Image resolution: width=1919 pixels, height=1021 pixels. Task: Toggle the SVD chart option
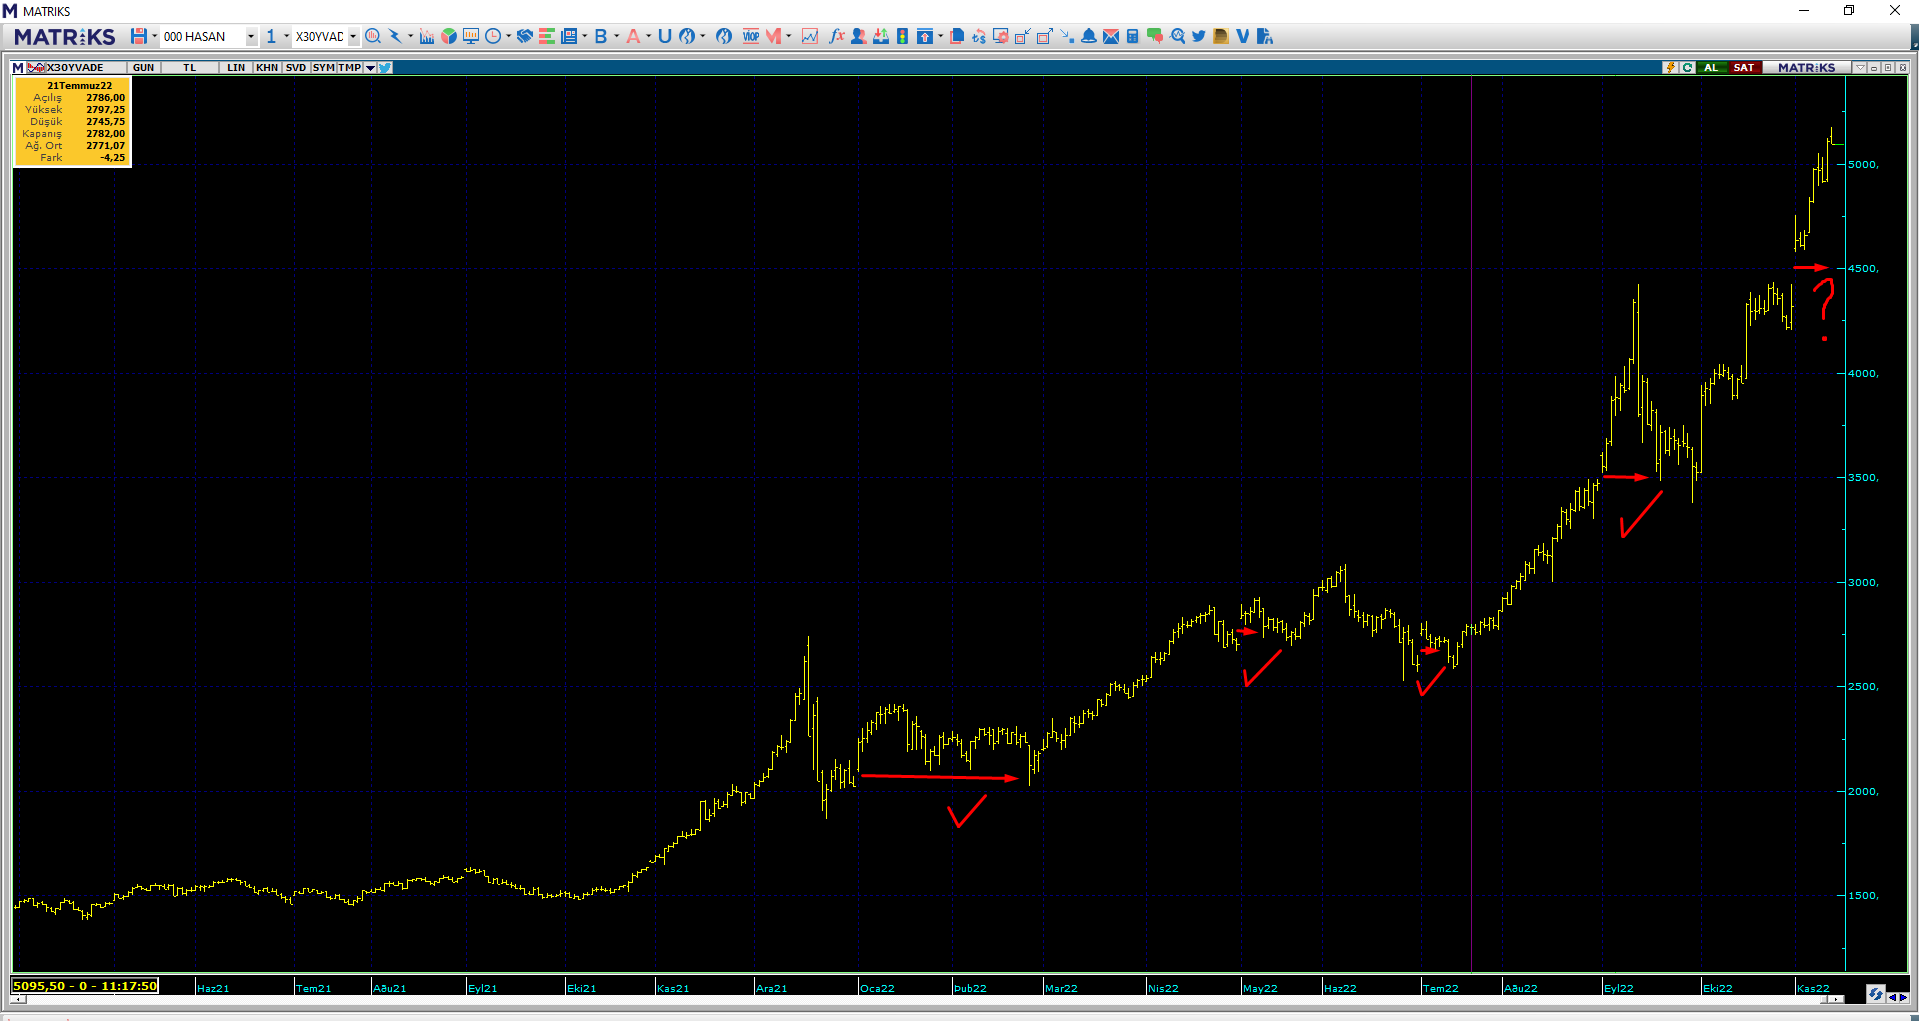click(296, 68)
